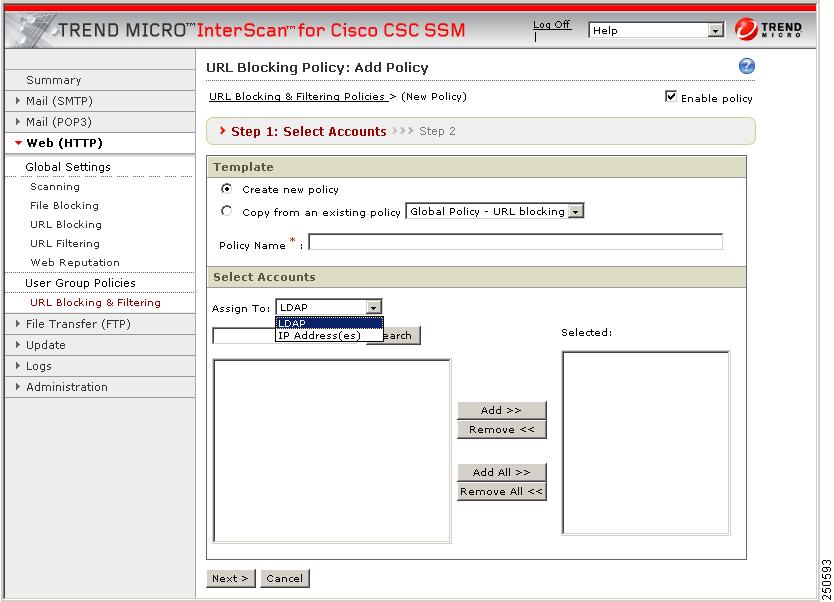Viewport: 834px width, 602px height.
Task: Open the Global Policy - URL blocking dropdown
Action: coord(495,211)
